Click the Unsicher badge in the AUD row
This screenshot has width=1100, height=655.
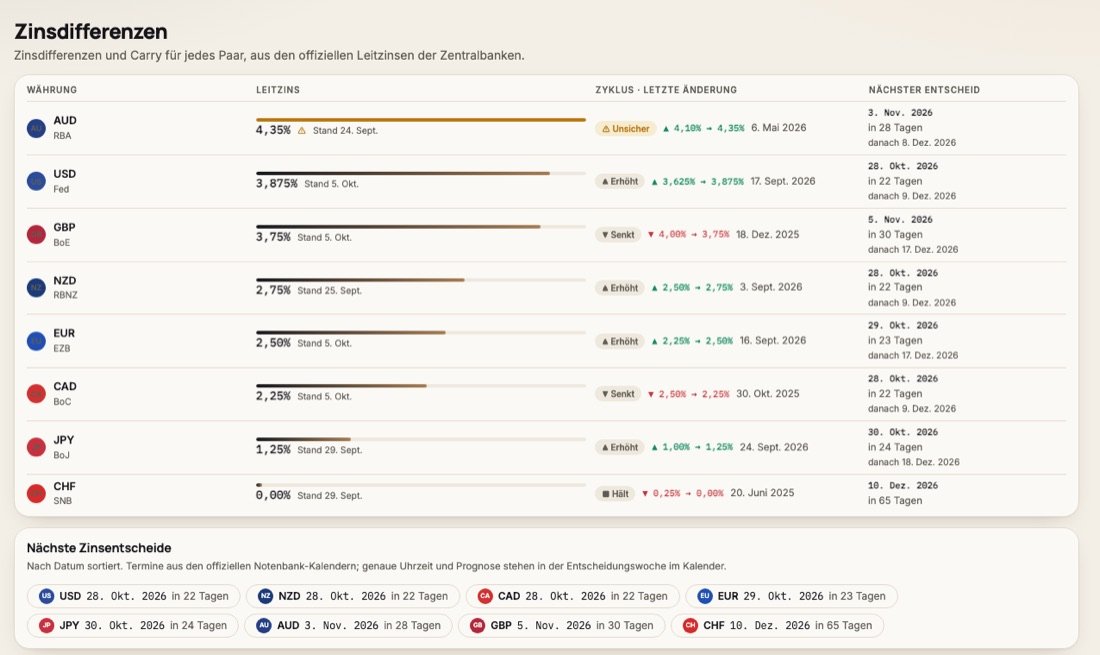[x=626, y=129]
